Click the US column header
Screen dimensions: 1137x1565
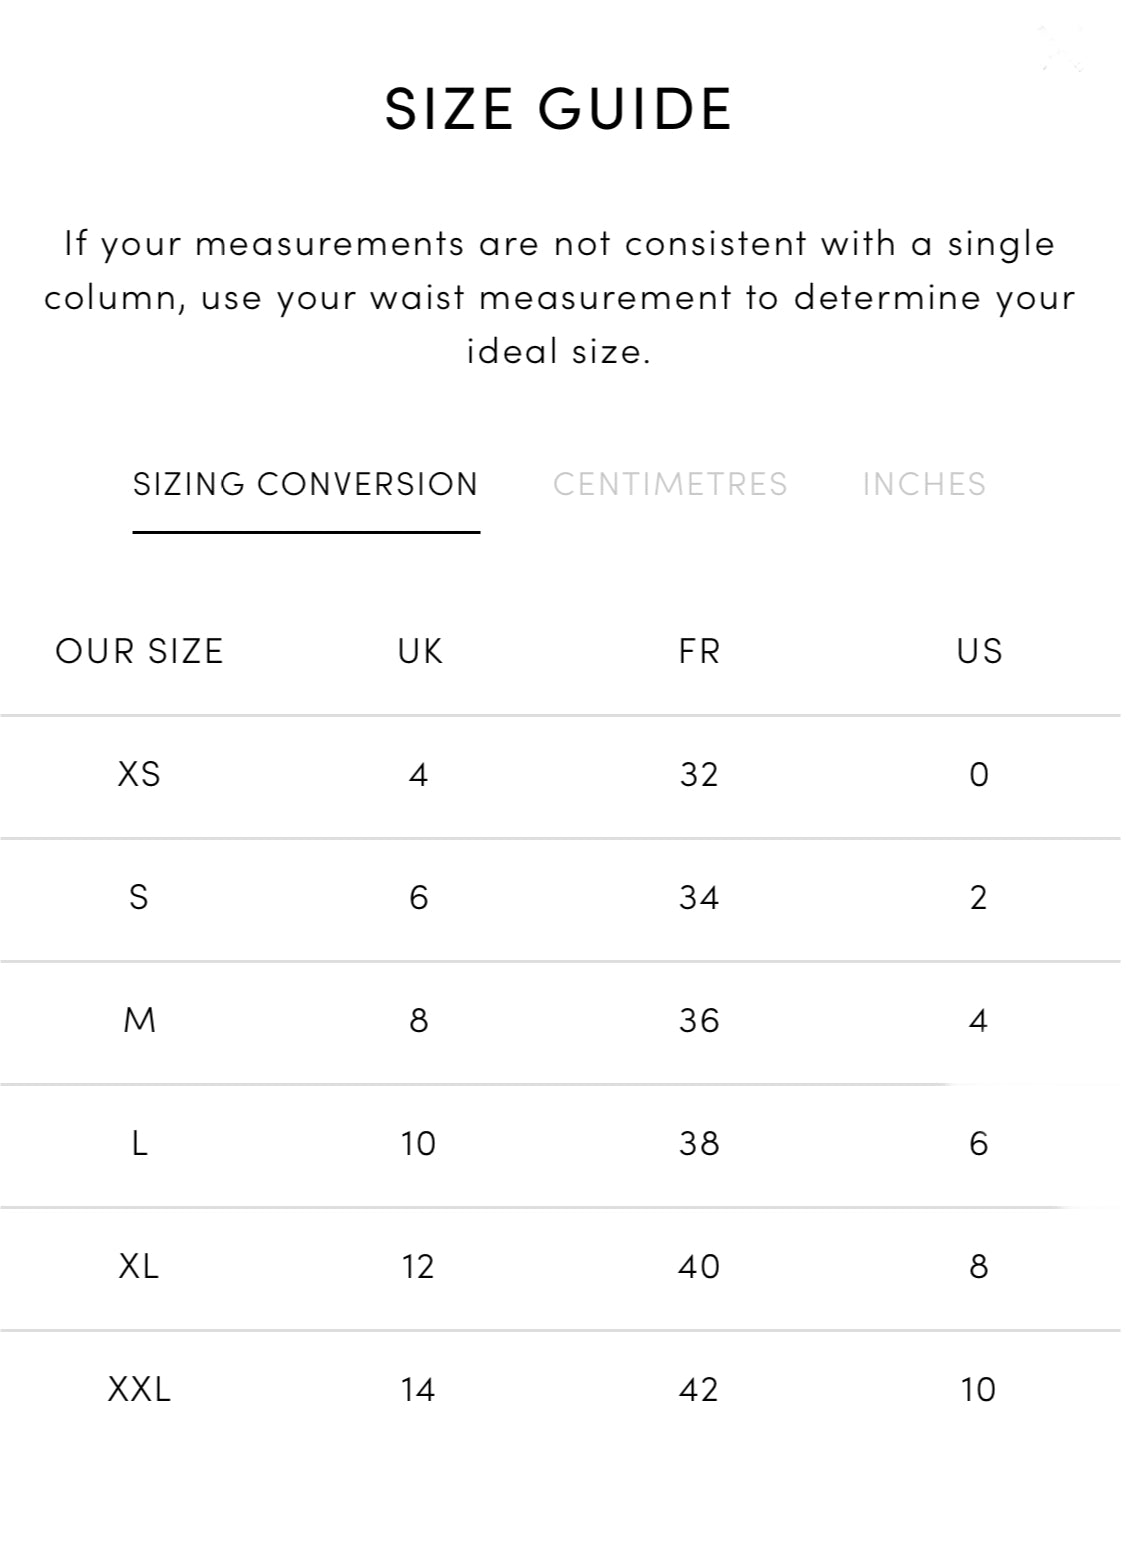click(979, 651)
